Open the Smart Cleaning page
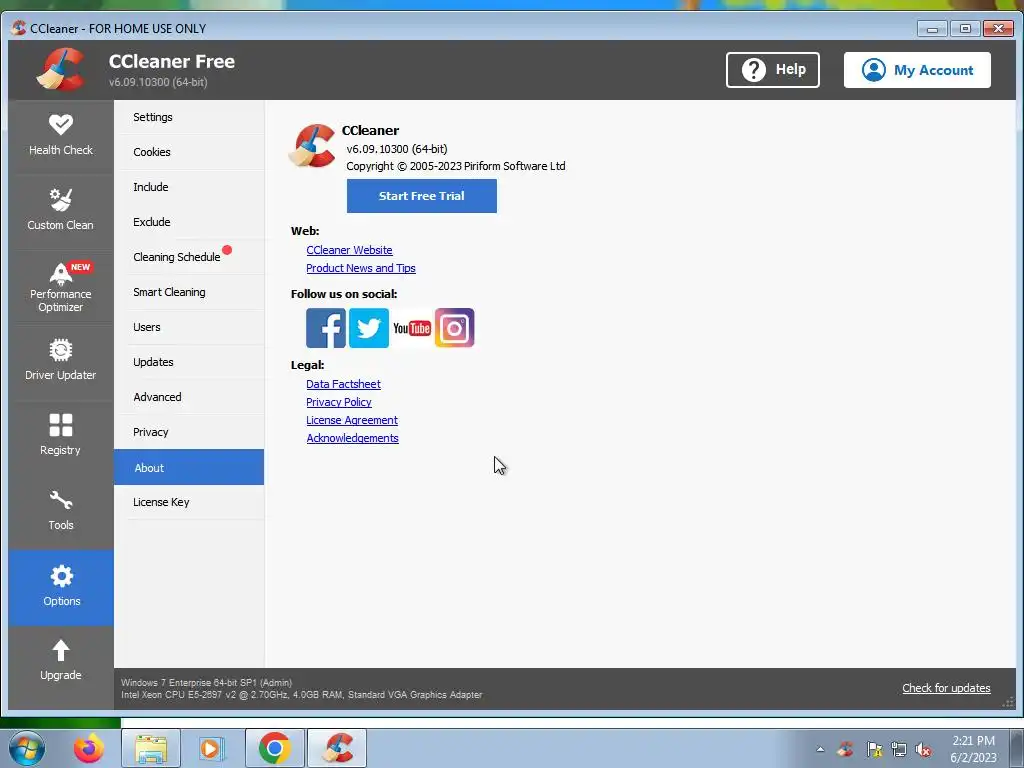 pos(189,293)
